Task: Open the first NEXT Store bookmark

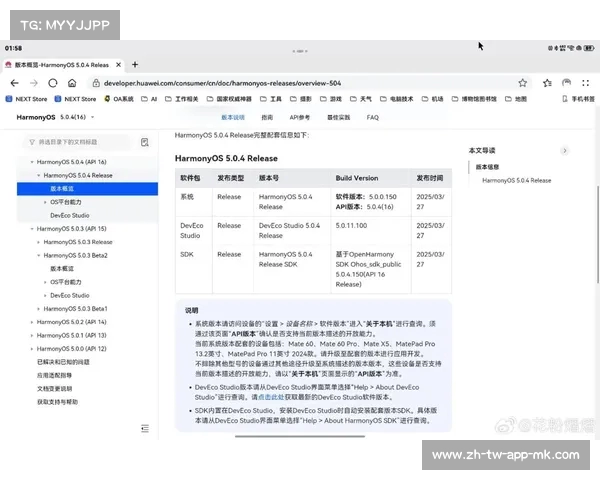Action: coord(26,99)
